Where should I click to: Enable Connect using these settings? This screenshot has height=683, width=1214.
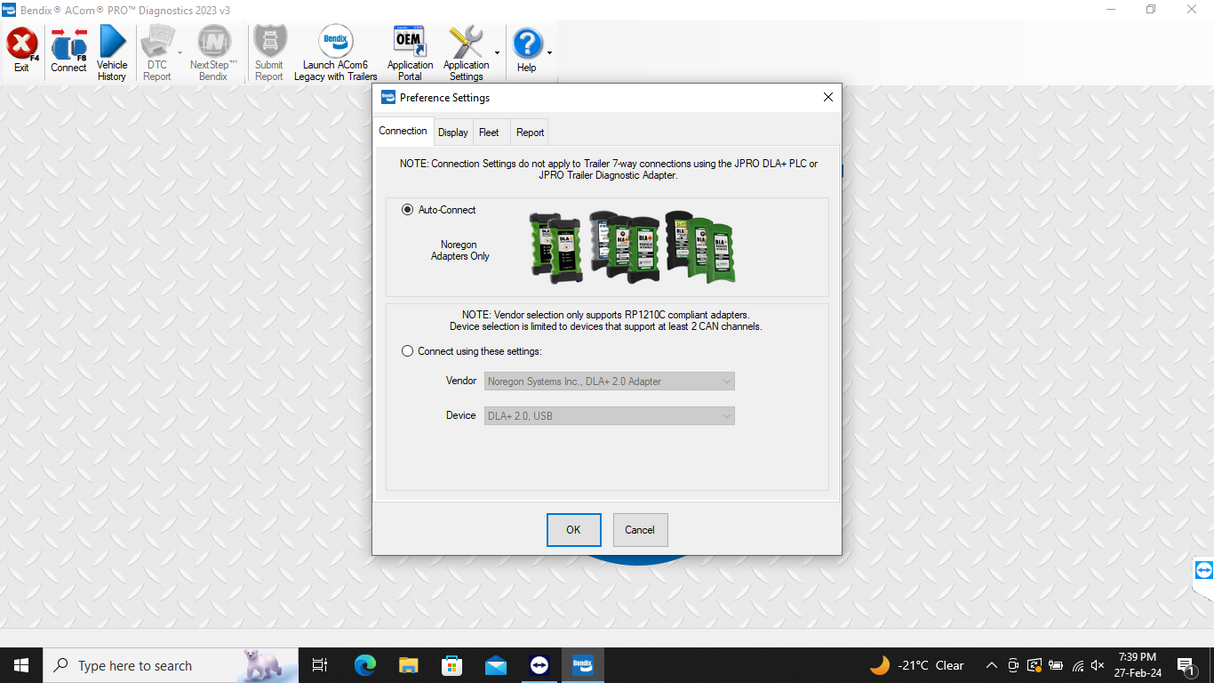pos(407,351)
